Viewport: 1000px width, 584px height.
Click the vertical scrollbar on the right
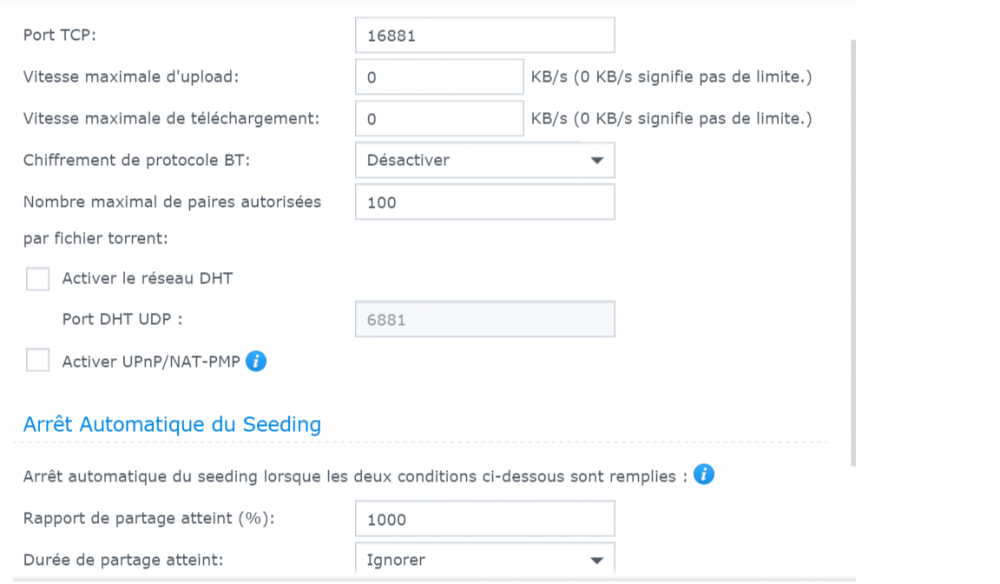click(x=853, y=250)
